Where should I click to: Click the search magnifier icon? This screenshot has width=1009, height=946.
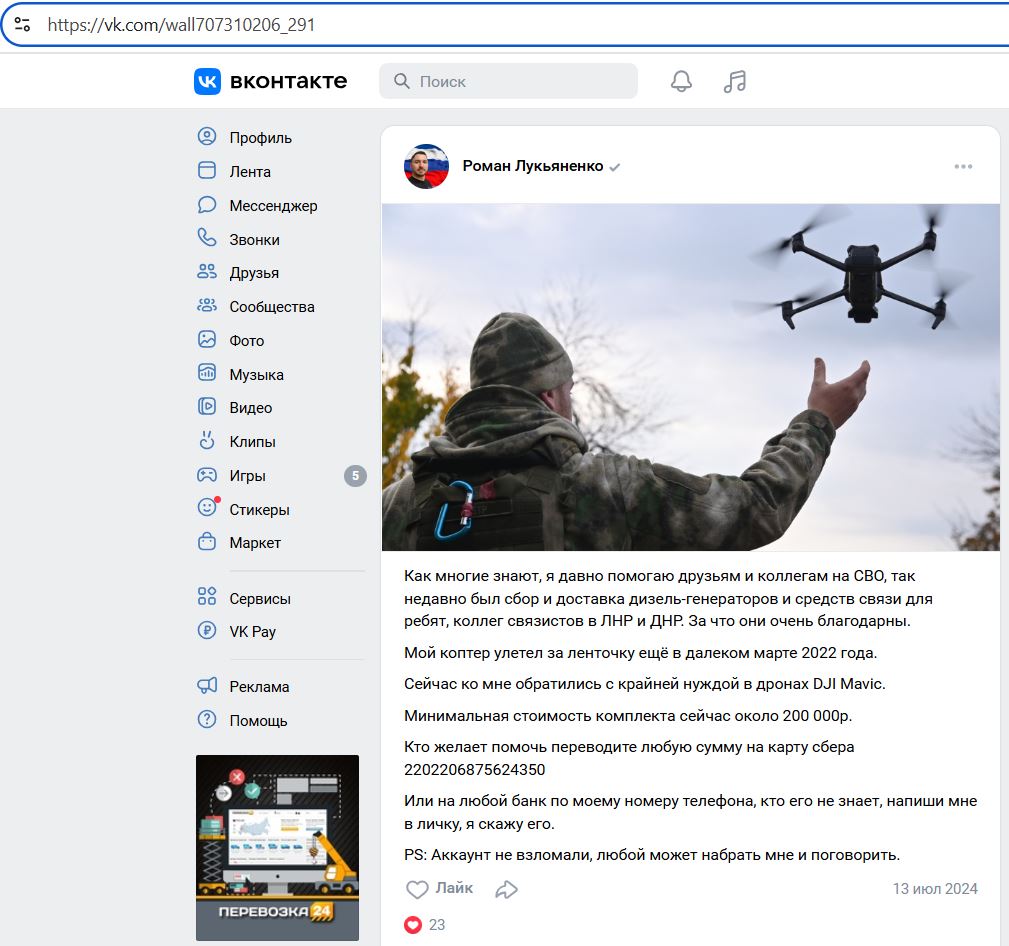coord(402,81)
